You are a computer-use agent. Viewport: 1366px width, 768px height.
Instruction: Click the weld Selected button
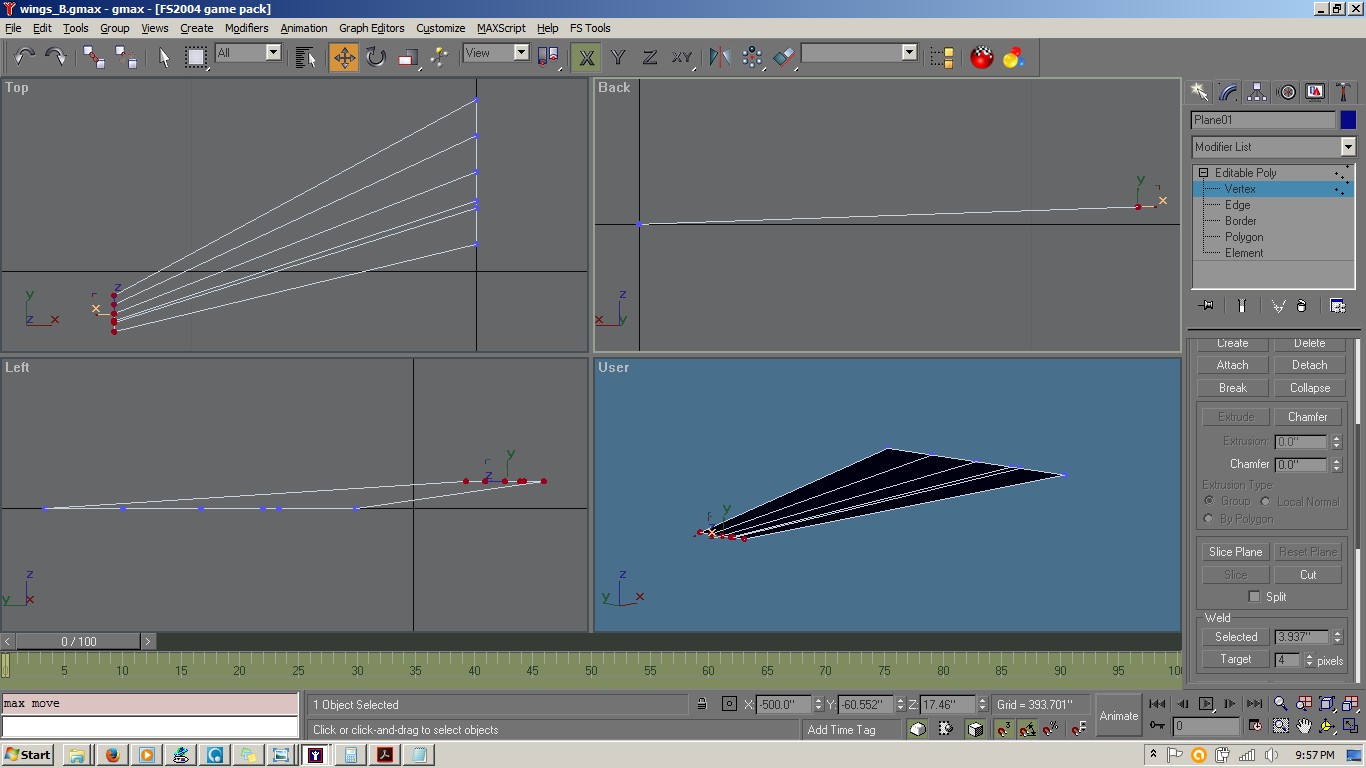click(1236, 637)
